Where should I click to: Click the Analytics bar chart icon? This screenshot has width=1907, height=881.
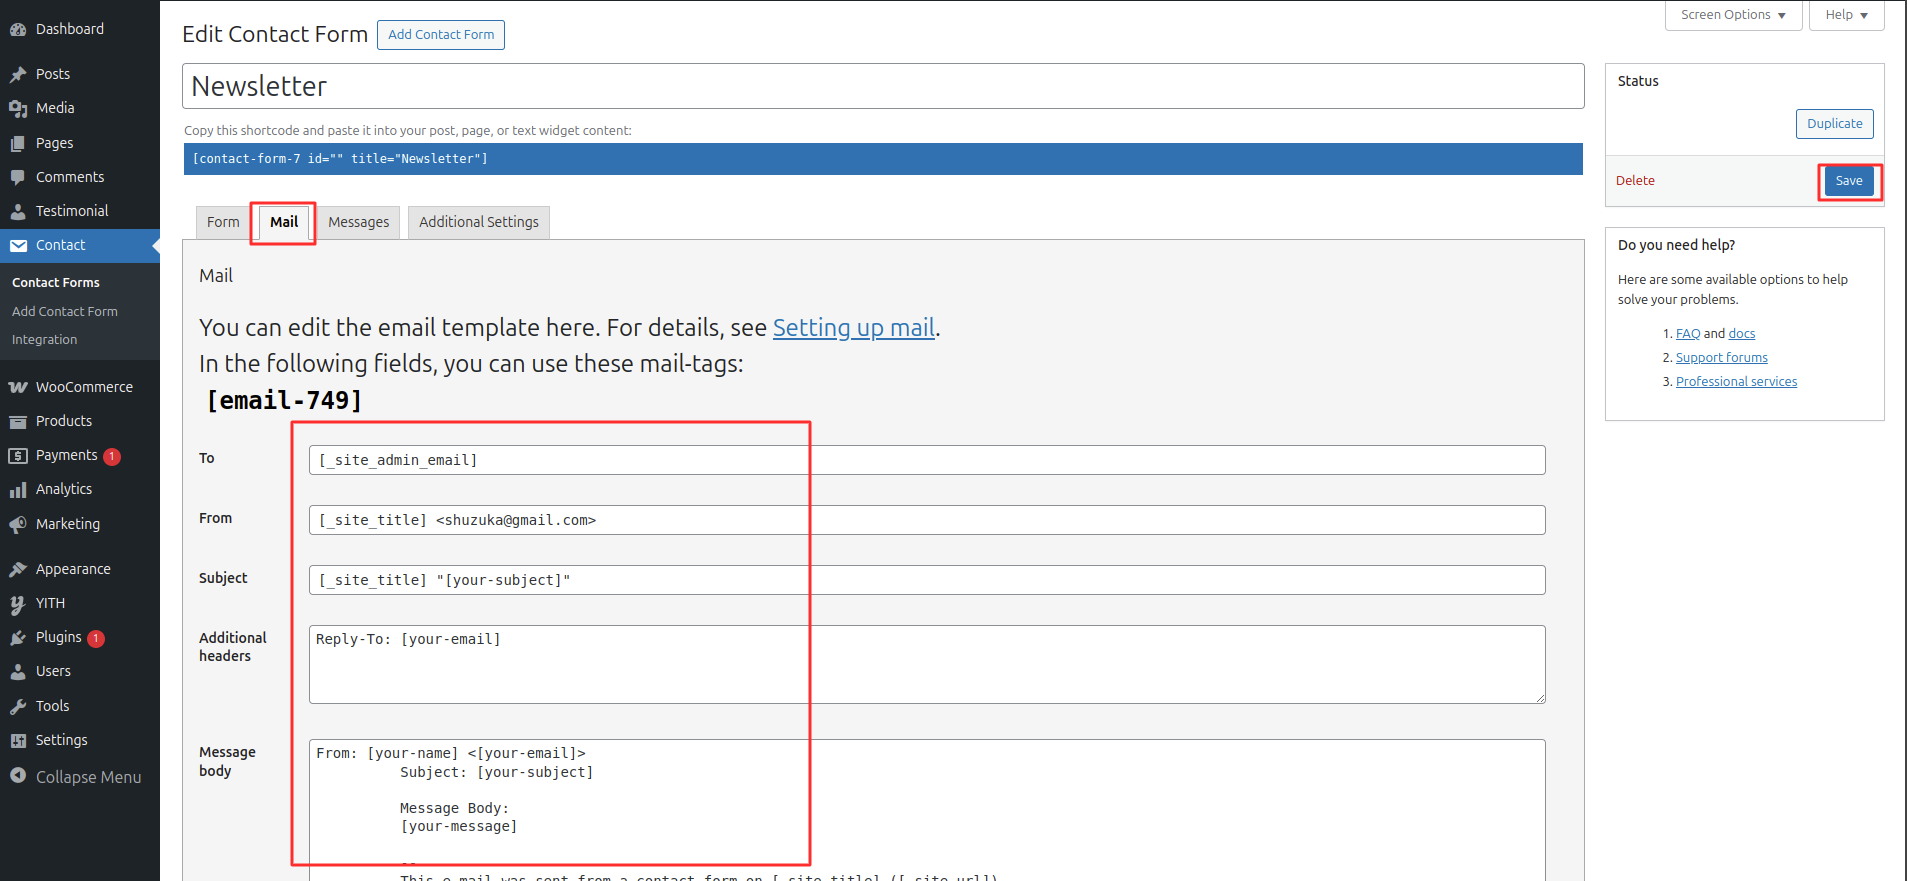(x=18, y=490)
